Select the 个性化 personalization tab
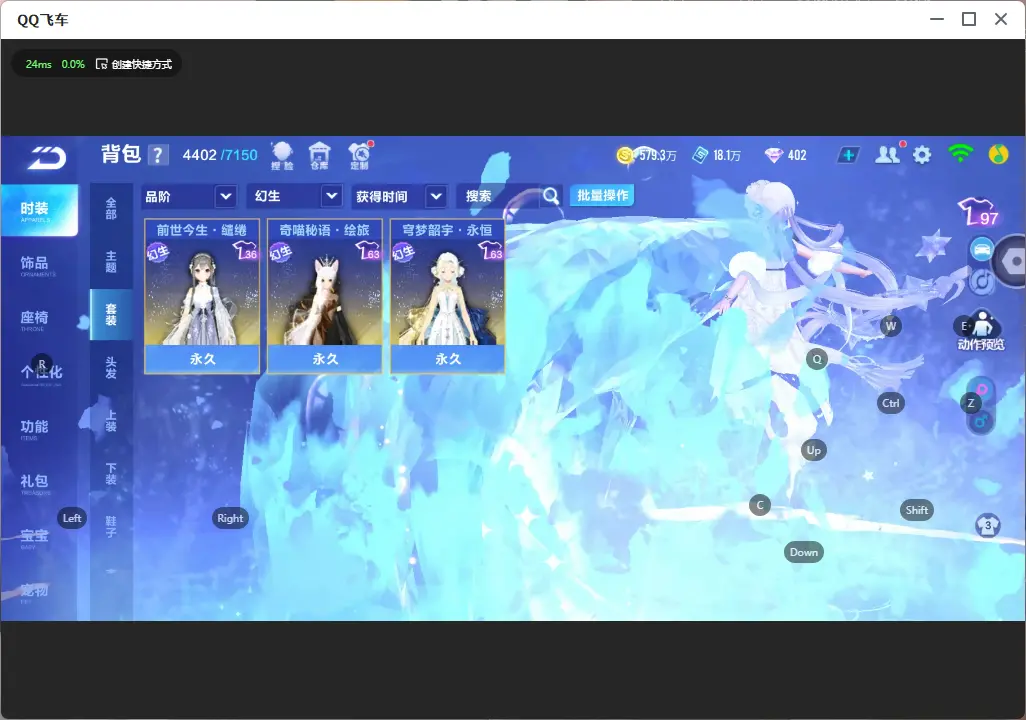Screen dimensions: 1026x720 [x=39, y=373]
